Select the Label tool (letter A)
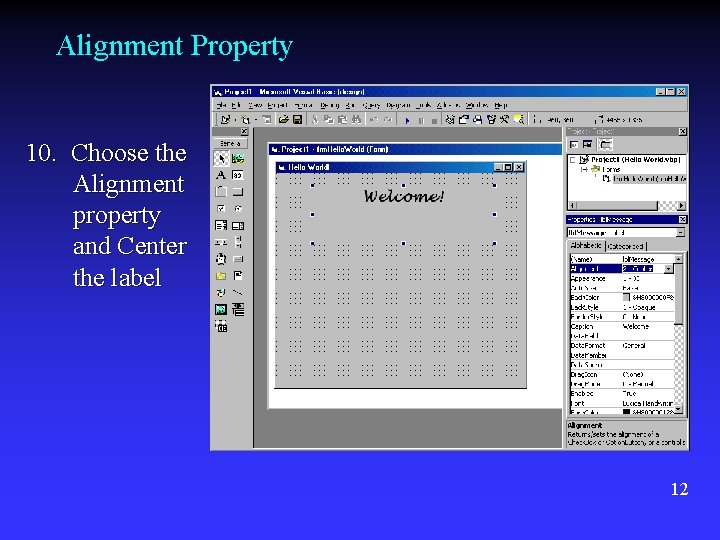Viewport: 720px width, 540px height. [221, 175]
